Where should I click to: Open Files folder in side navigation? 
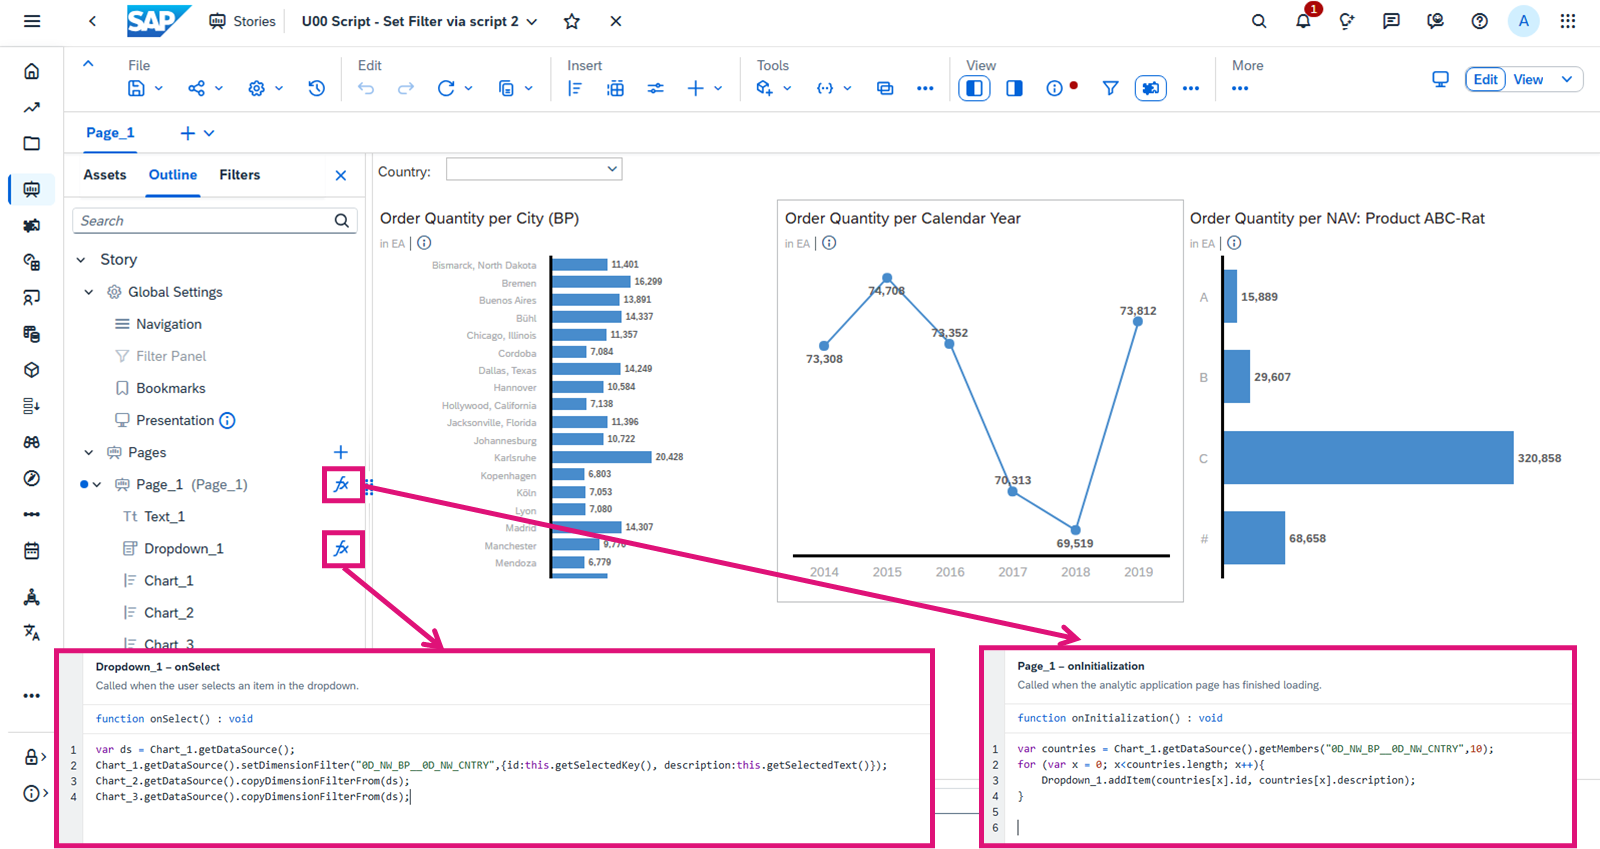pos(32,143)
